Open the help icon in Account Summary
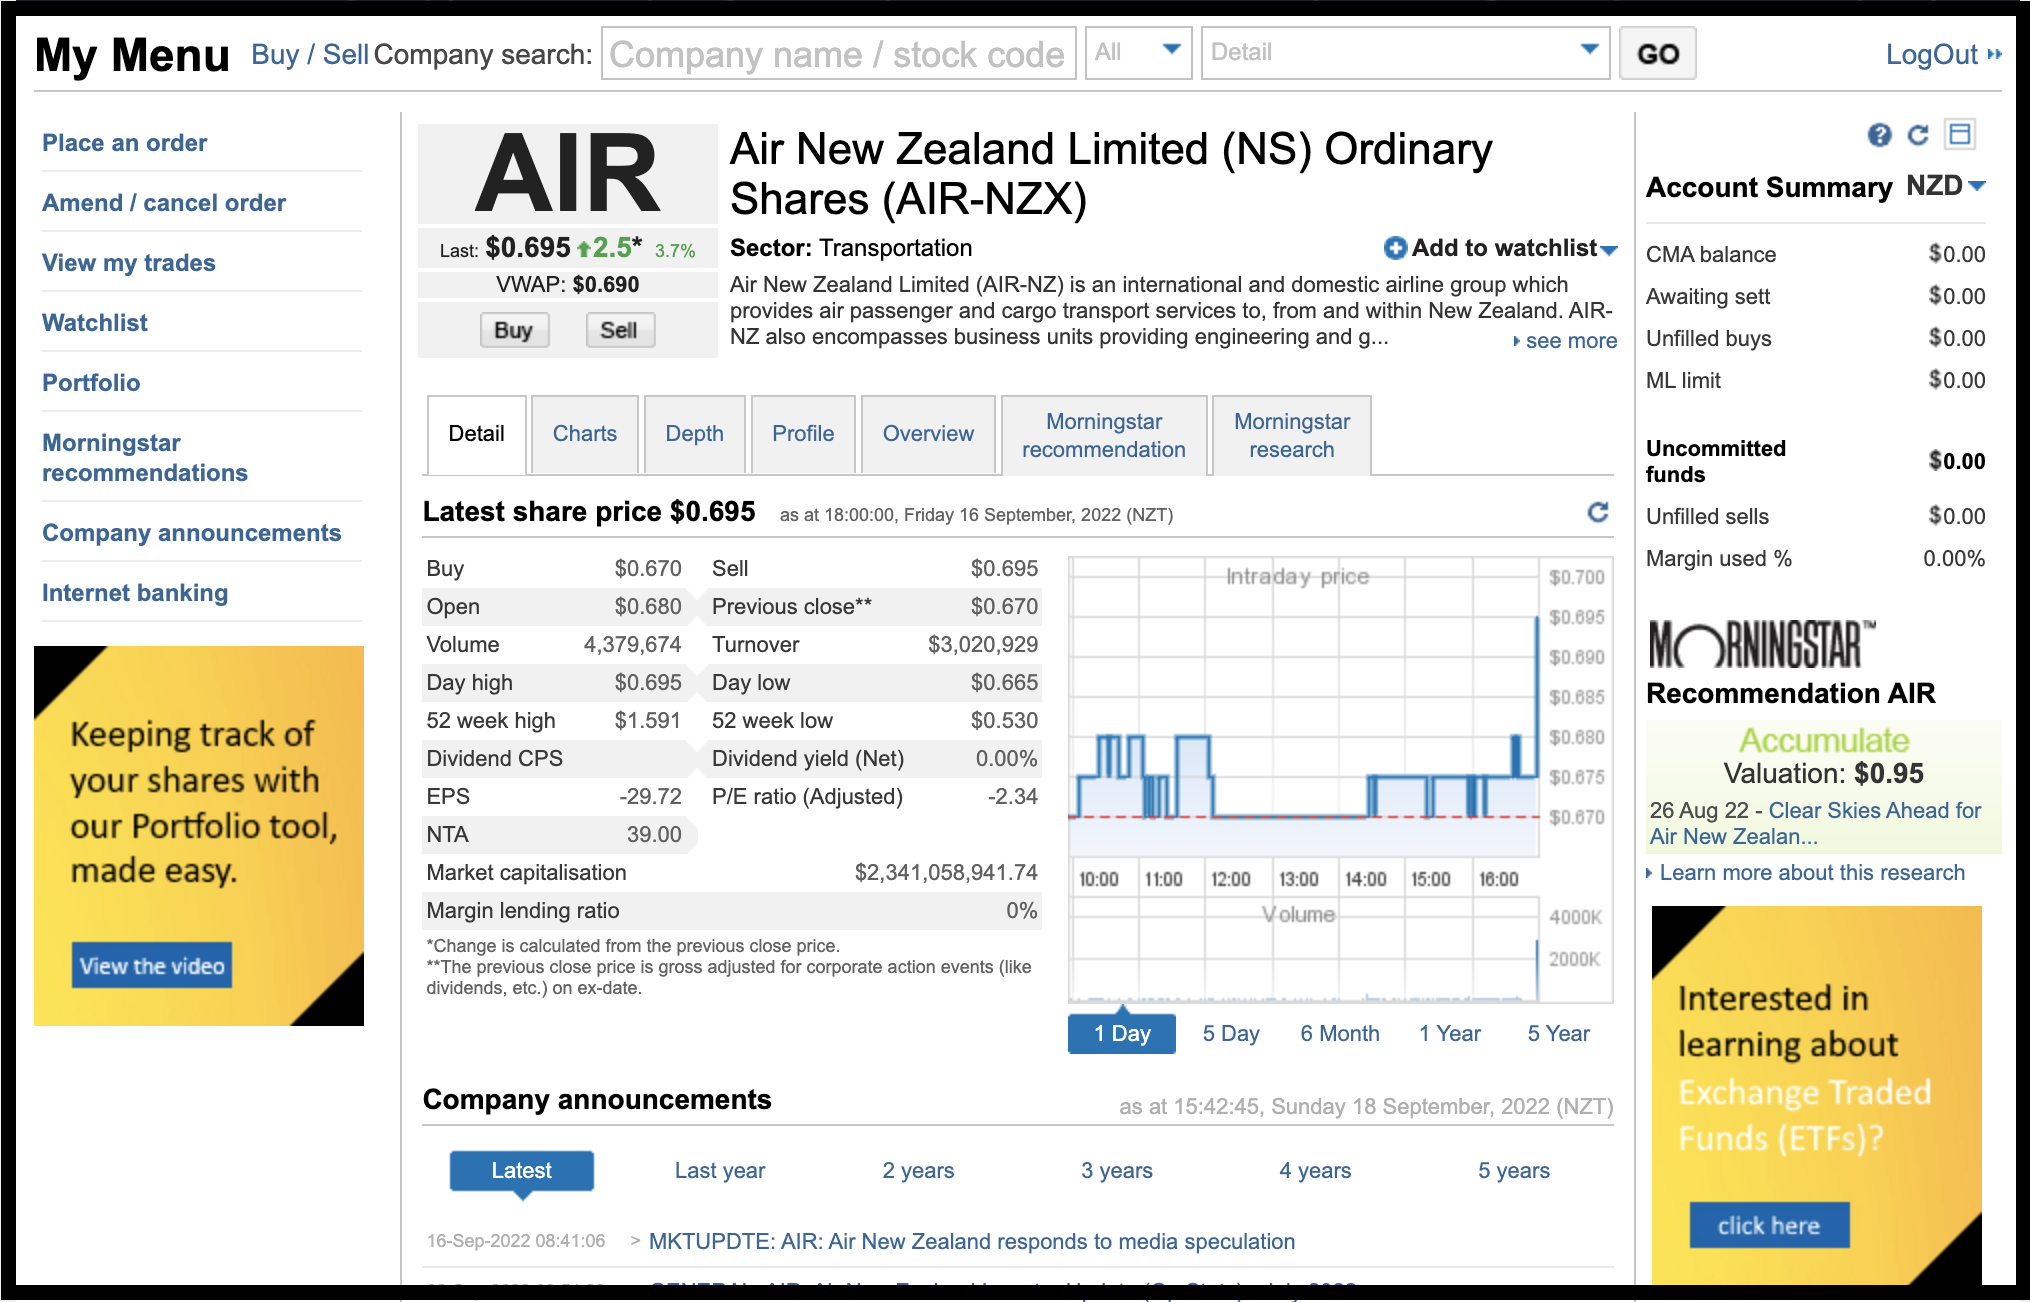The height and width of the screenshot is (1302, 2030). (x=1879, y=135)
